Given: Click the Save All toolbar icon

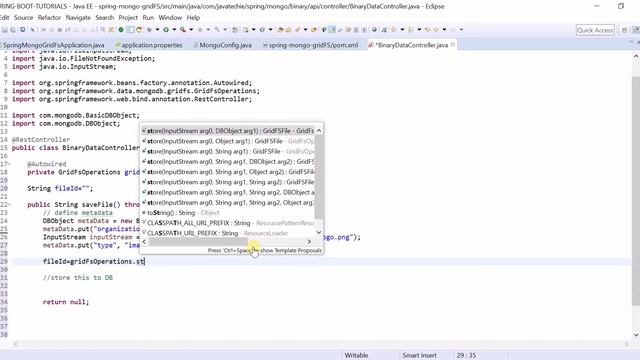Looking at the screenshot, I should click(x=13, y=30).
